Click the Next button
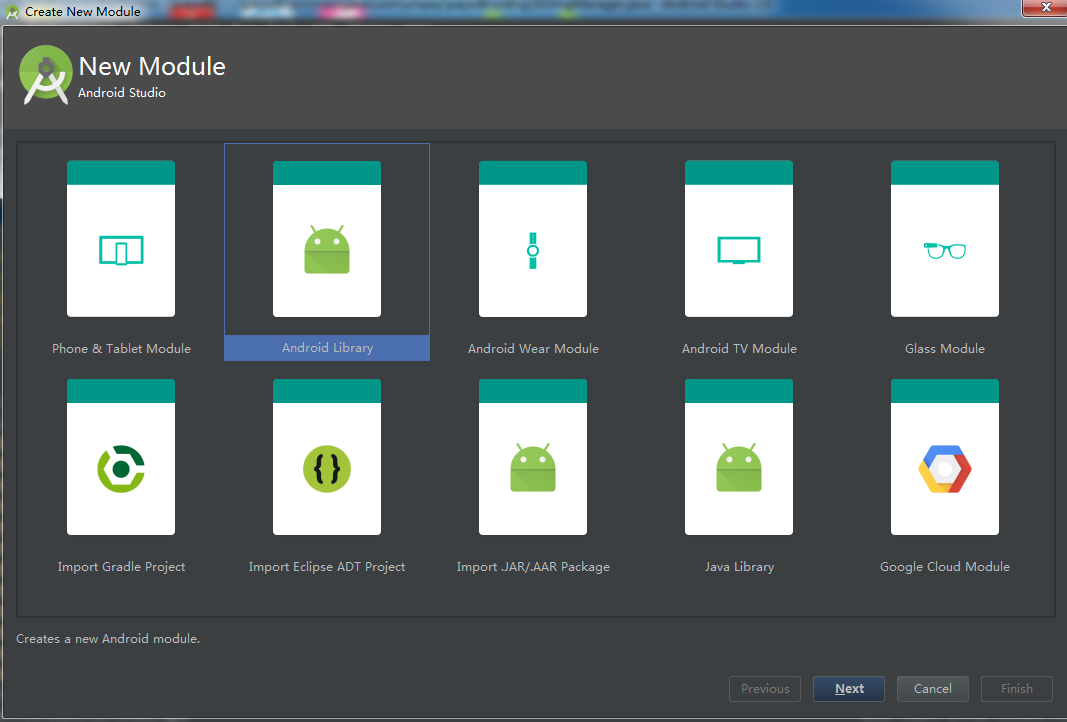This screenshot has width=1067, height=722. [x=849, y=689]
